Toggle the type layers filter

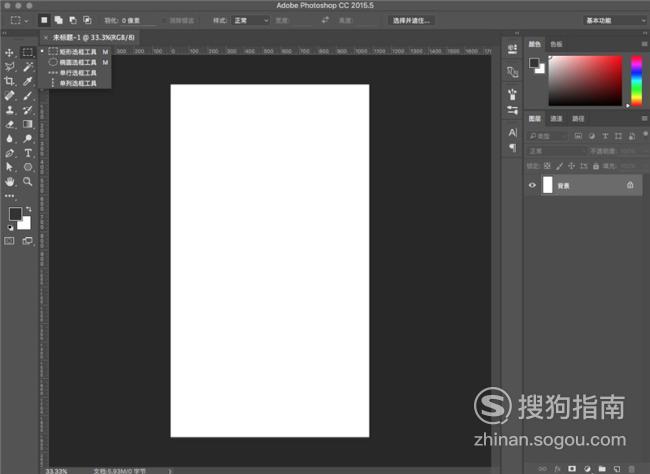[605, 136]
